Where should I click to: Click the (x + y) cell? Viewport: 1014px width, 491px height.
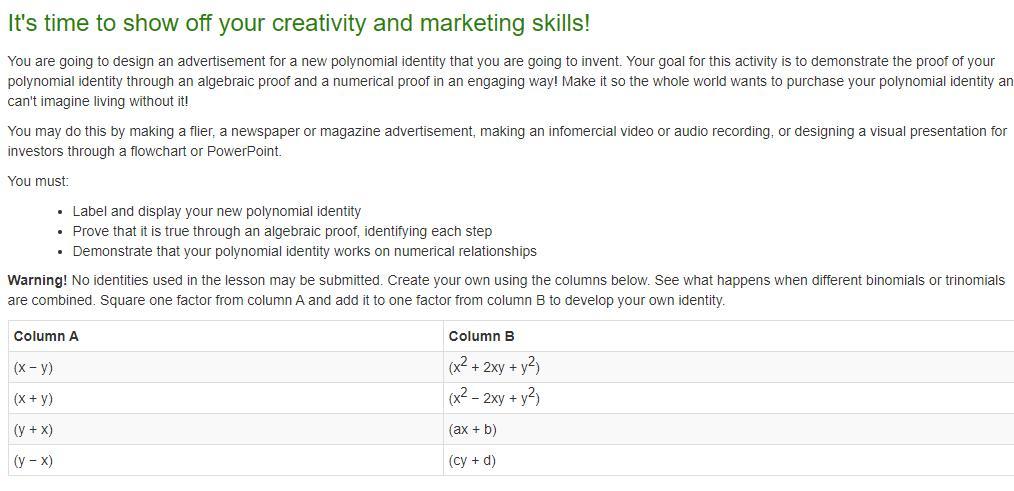(226, 398)
